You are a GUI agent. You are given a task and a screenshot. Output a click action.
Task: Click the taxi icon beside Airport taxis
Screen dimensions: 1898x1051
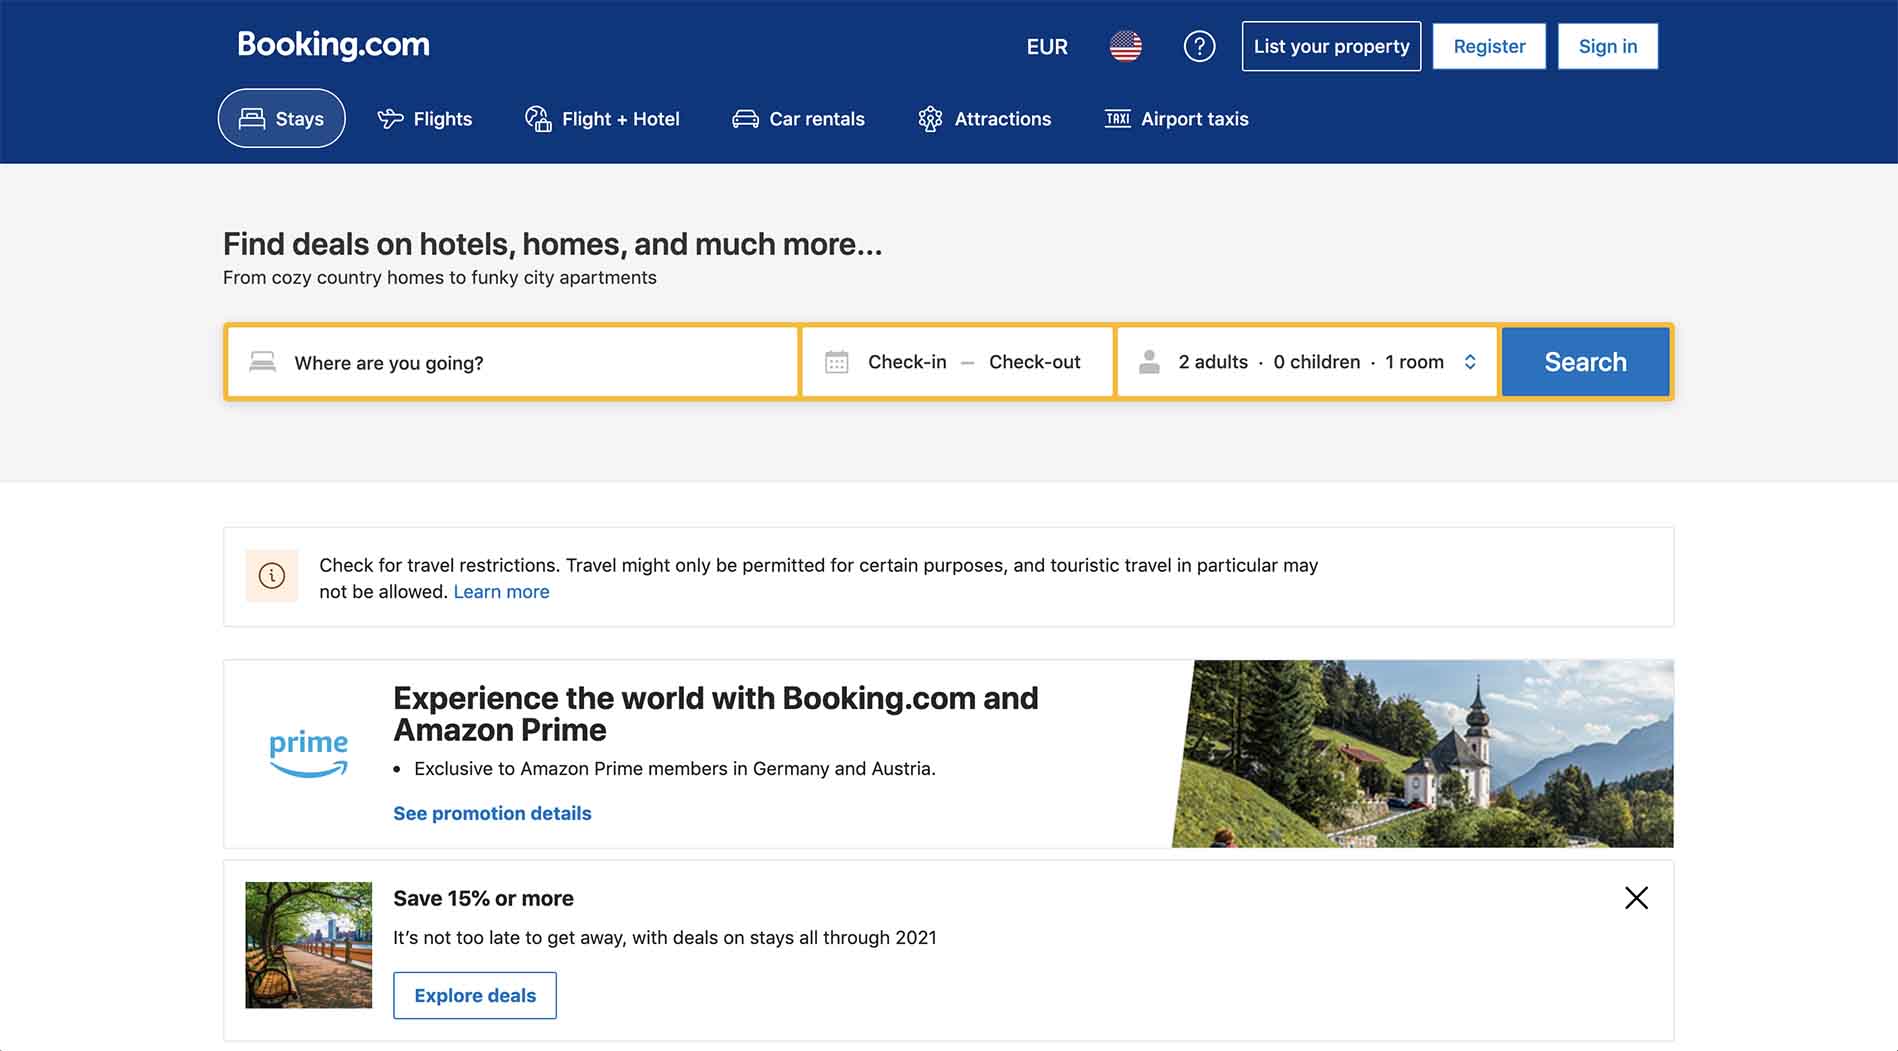pyautogui.click(x=1117, y=118)
